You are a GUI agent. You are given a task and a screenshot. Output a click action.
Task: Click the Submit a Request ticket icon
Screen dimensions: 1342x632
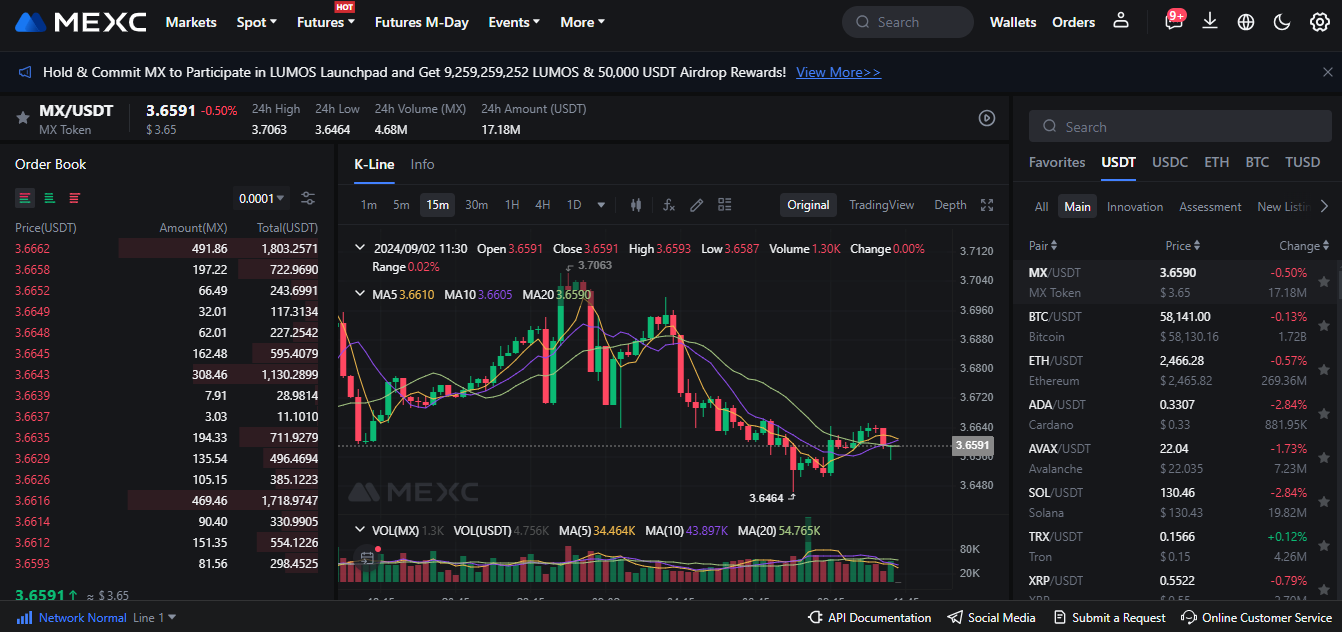pyautogui.click(x=1059, y=618)
